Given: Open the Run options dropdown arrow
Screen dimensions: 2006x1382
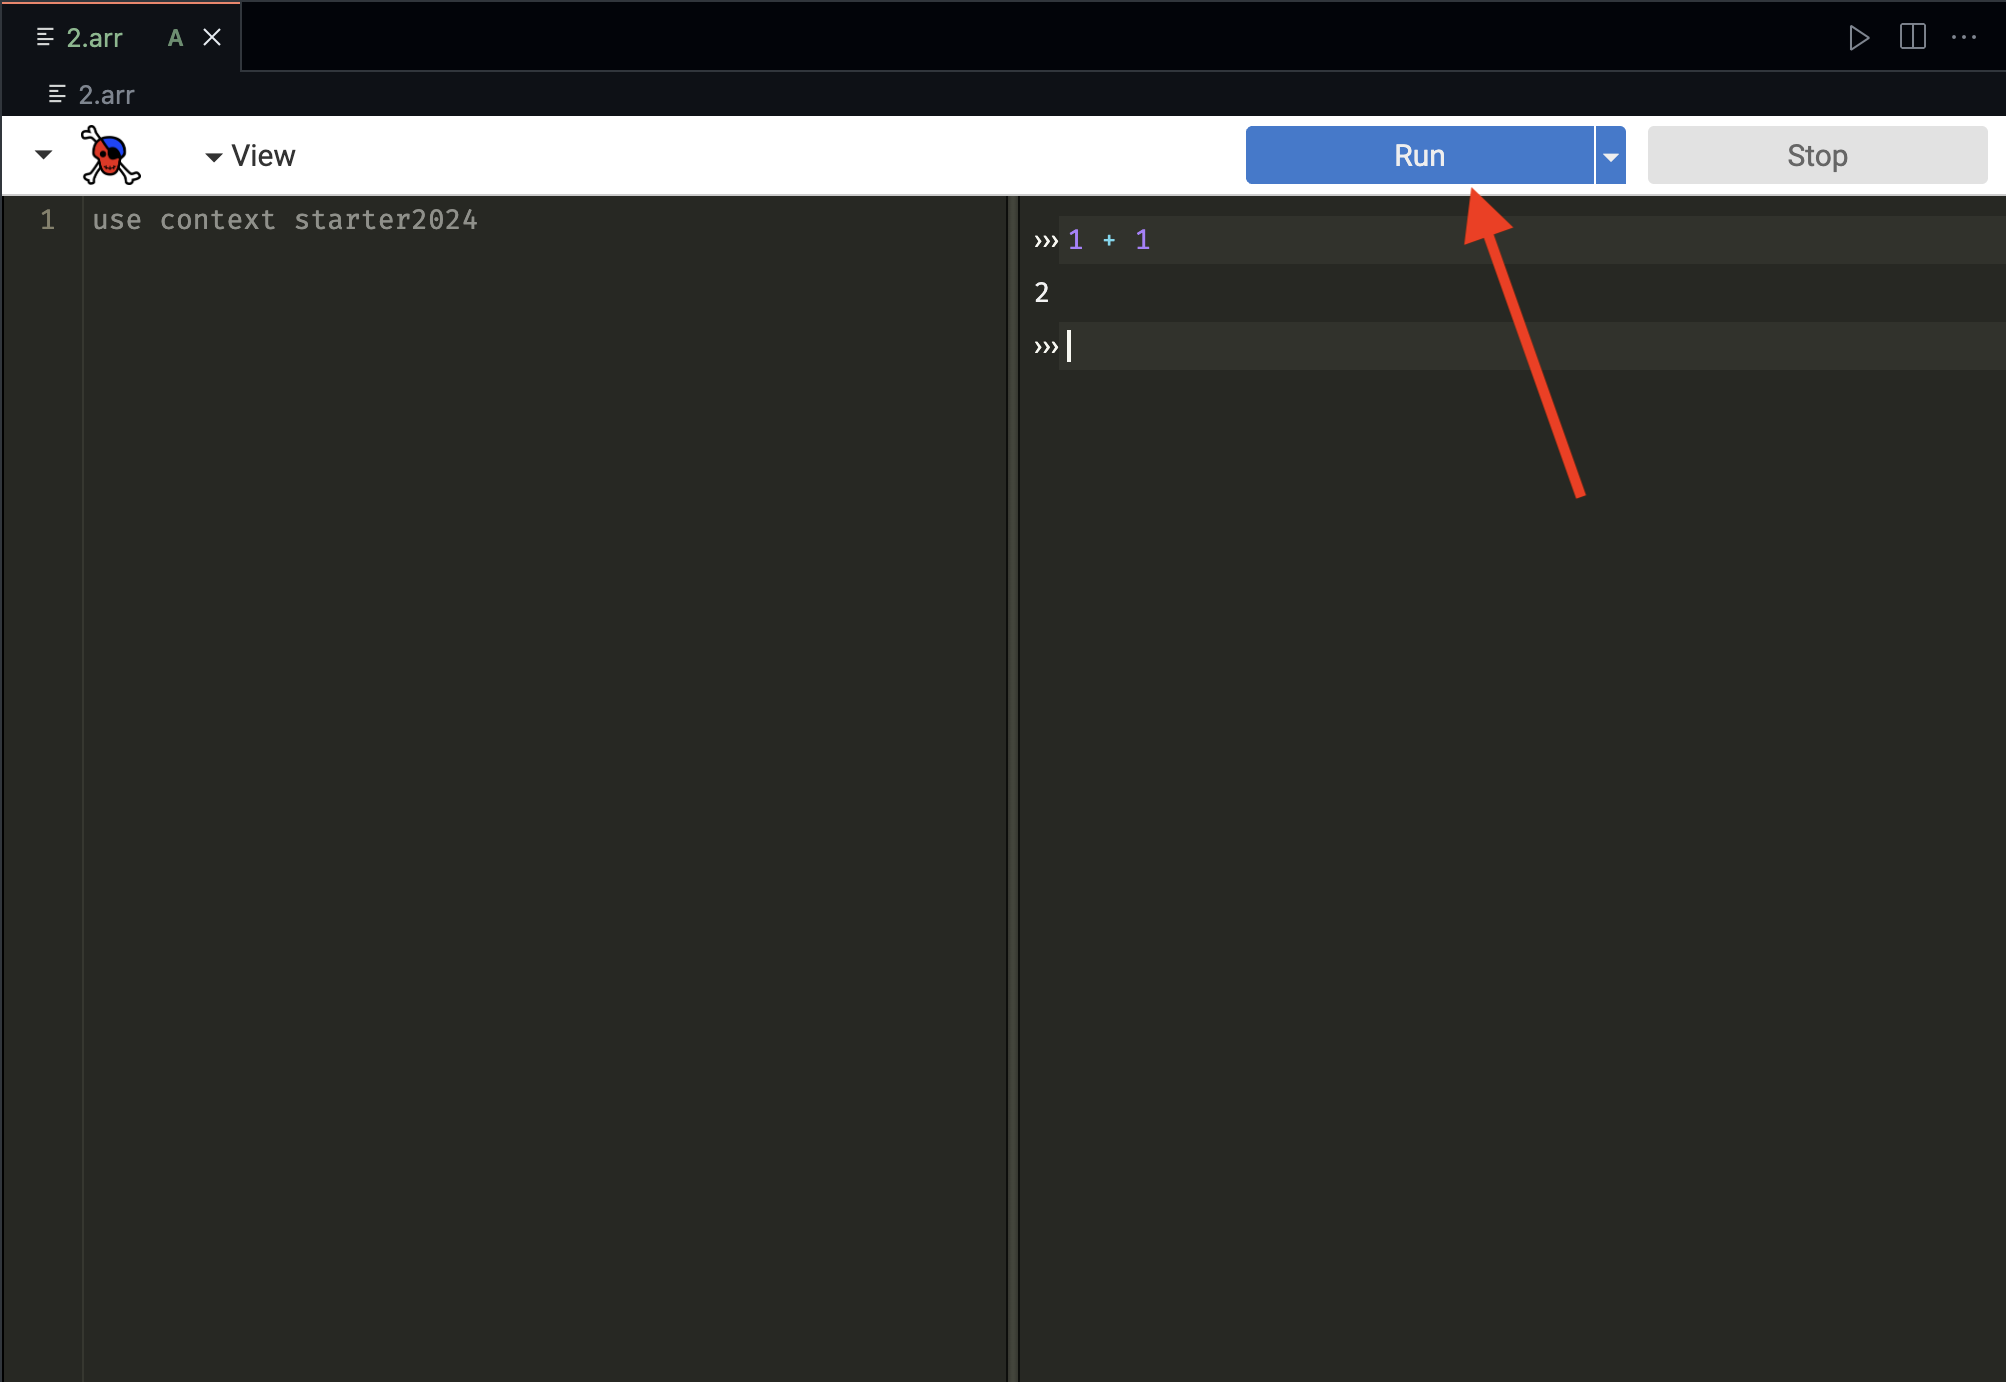Looking at the screenshot, I should (1611, 155).
